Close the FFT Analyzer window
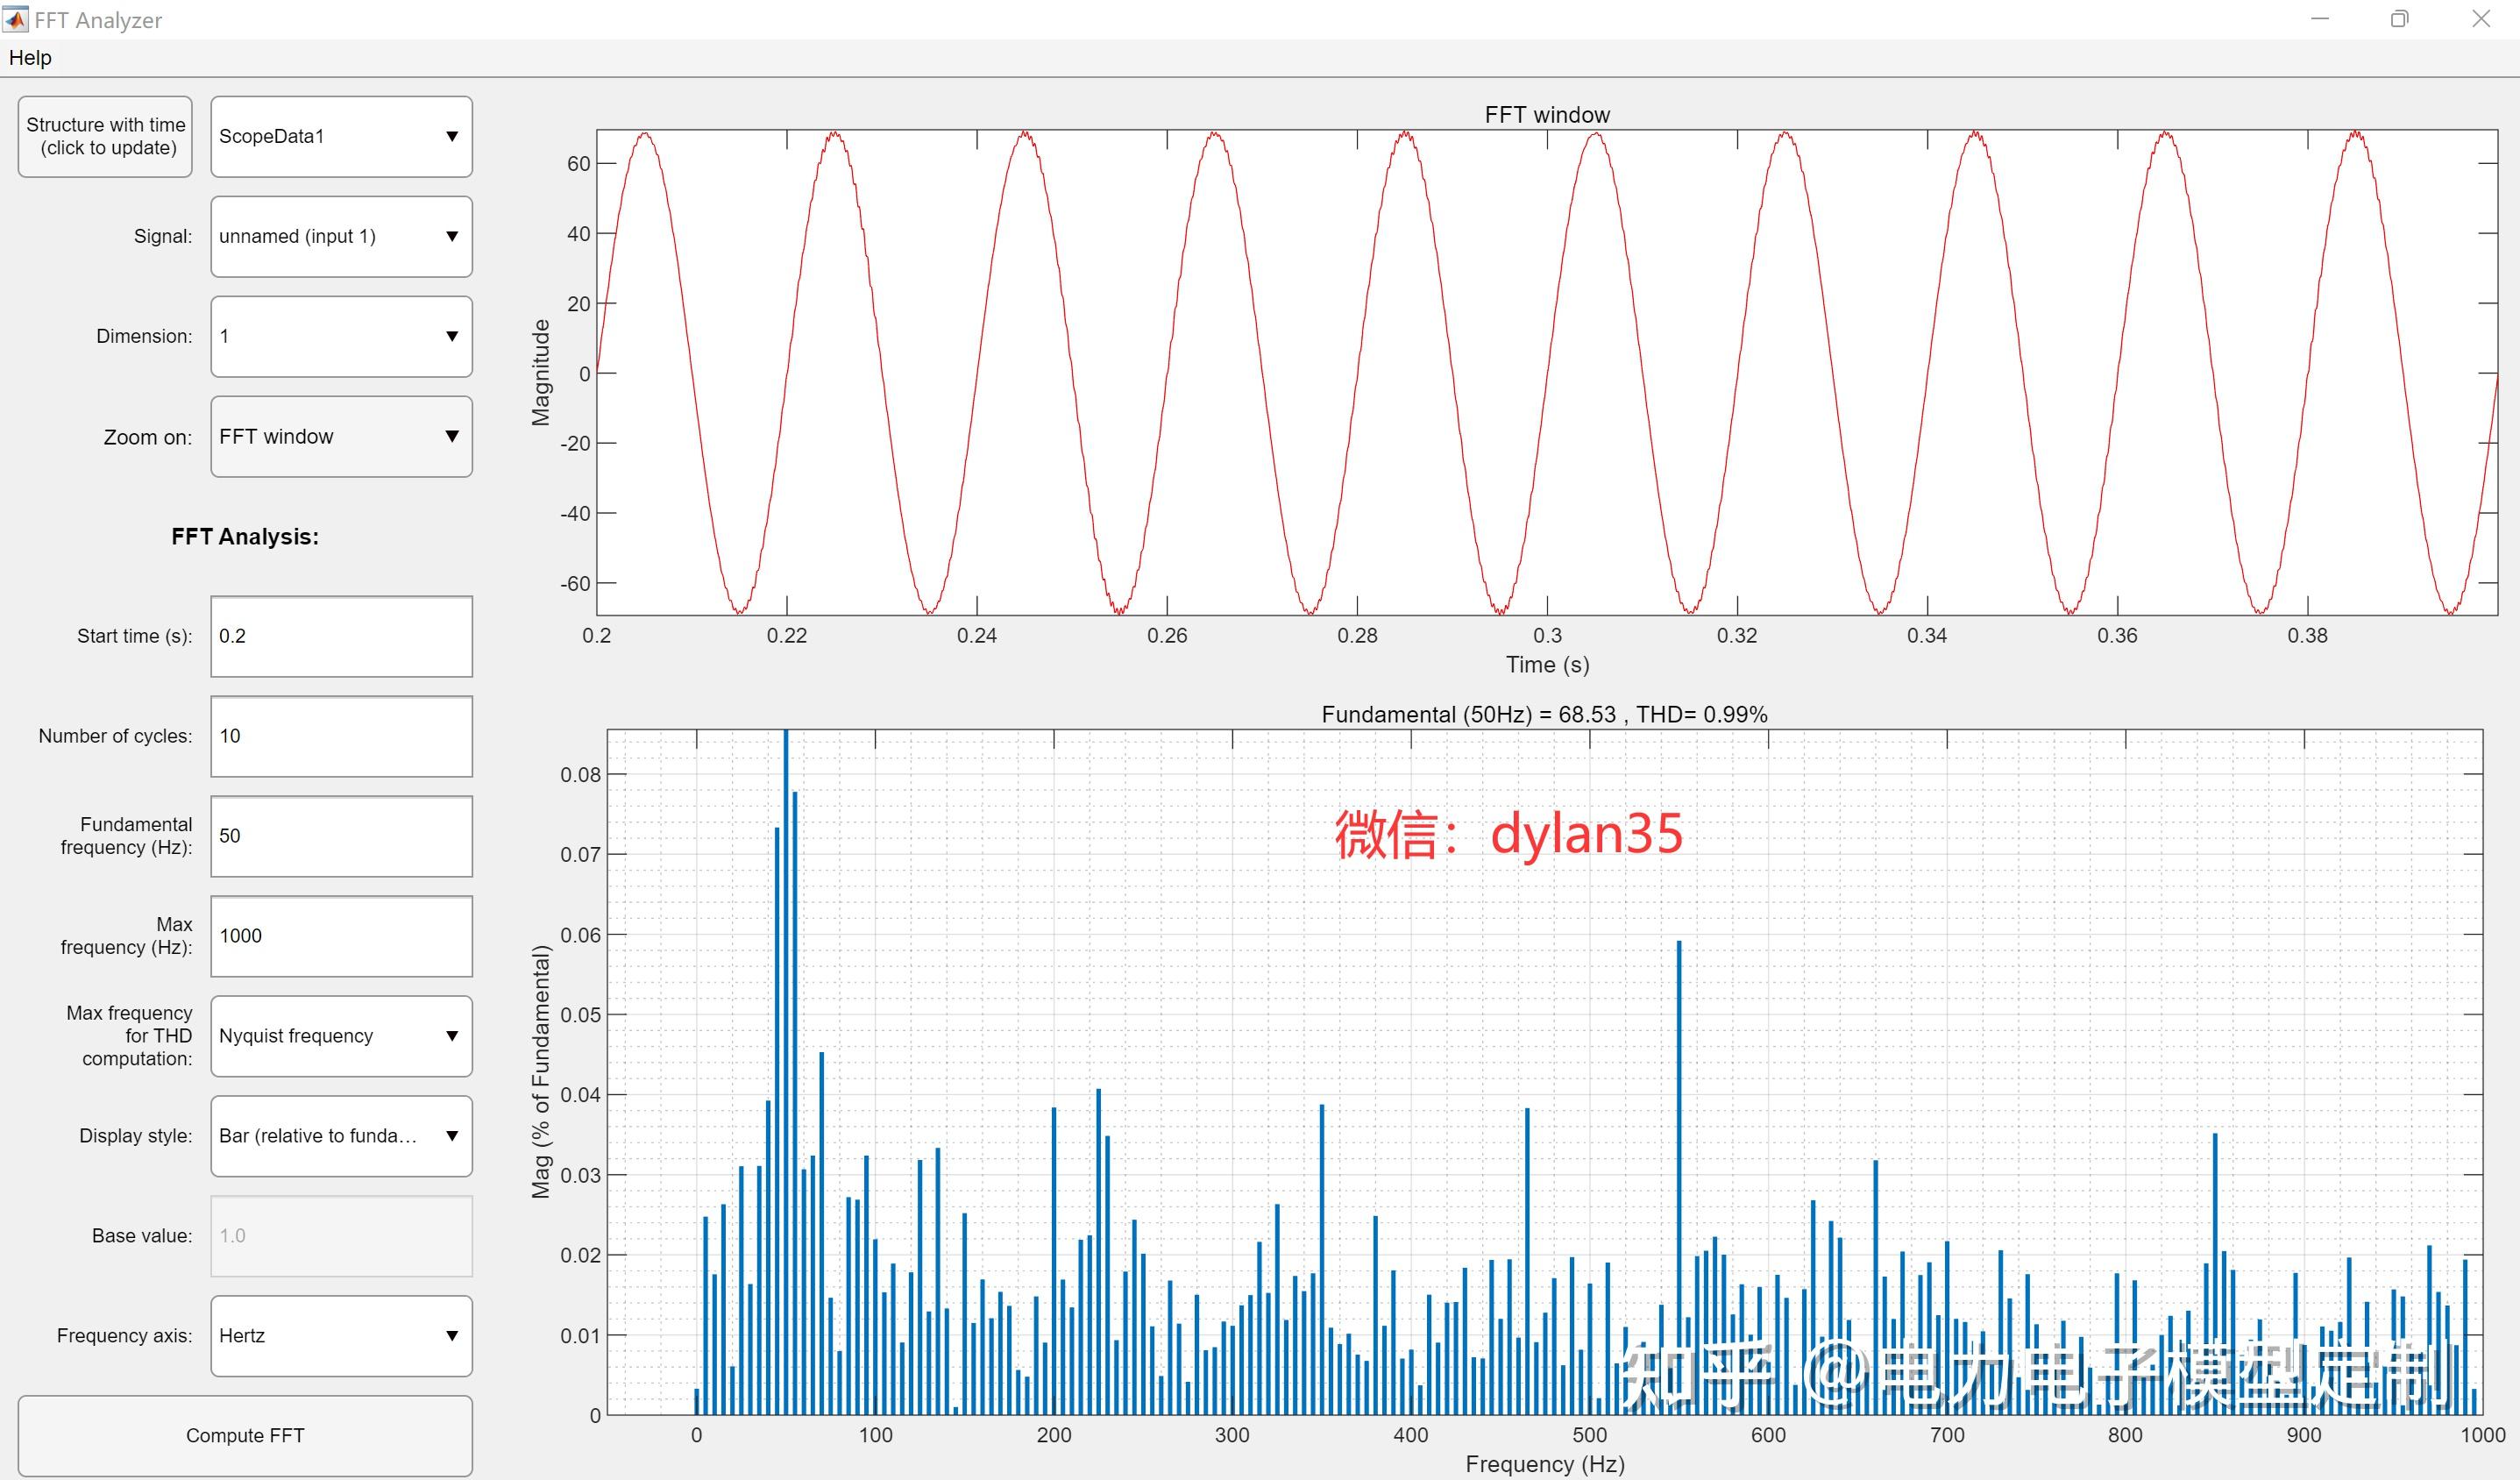The height and width of the screenshot is (1480, 2520). point(2481,19)
